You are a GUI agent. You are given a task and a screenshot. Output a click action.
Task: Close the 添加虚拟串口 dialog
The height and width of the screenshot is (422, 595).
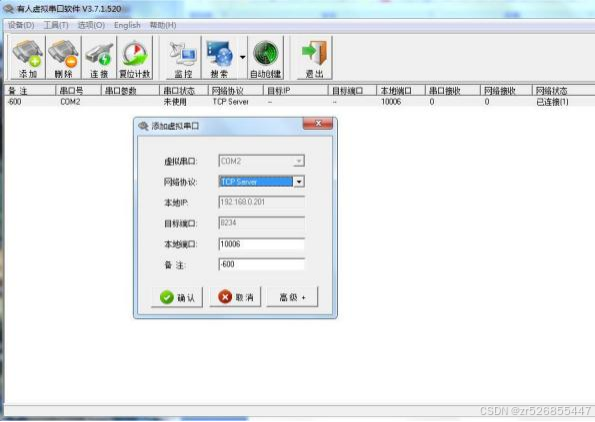tap(318, 123)
